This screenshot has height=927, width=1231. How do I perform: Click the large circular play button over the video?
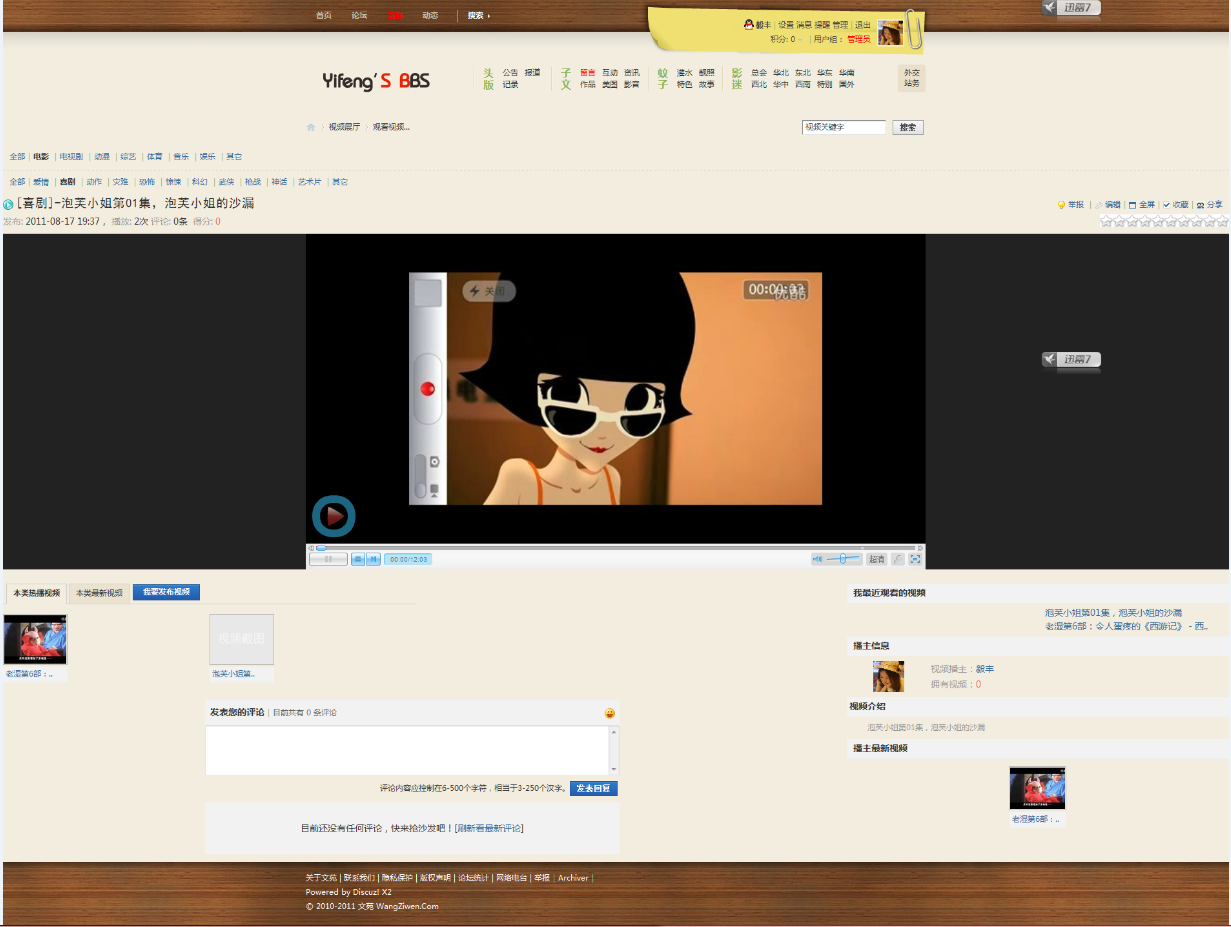pos(334,516)
